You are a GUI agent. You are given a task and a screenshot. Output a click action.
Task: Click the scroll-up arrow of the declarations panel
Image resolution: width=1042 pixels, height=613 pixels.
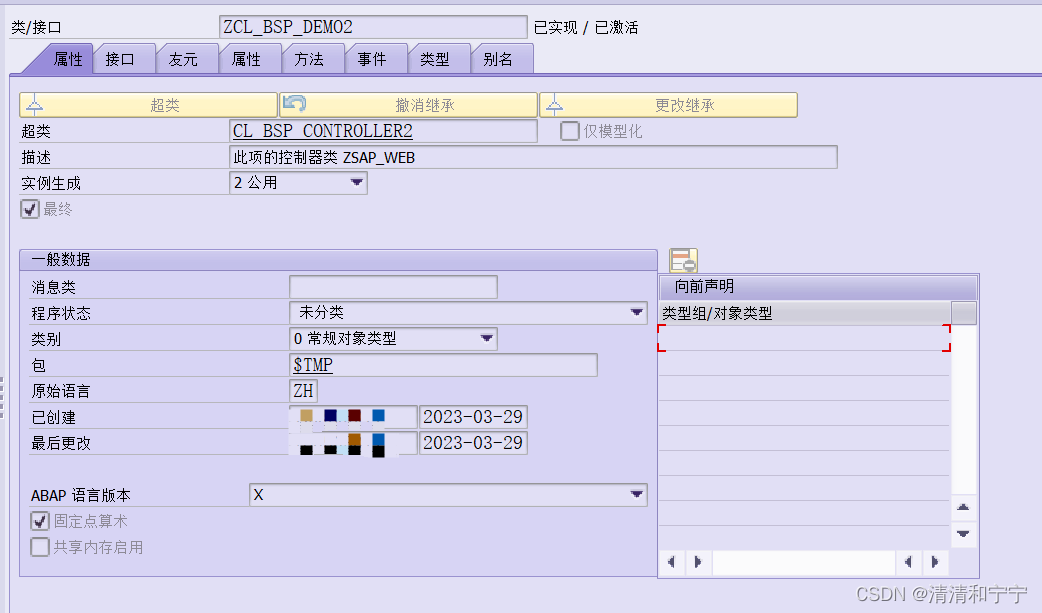click(964, 507)
